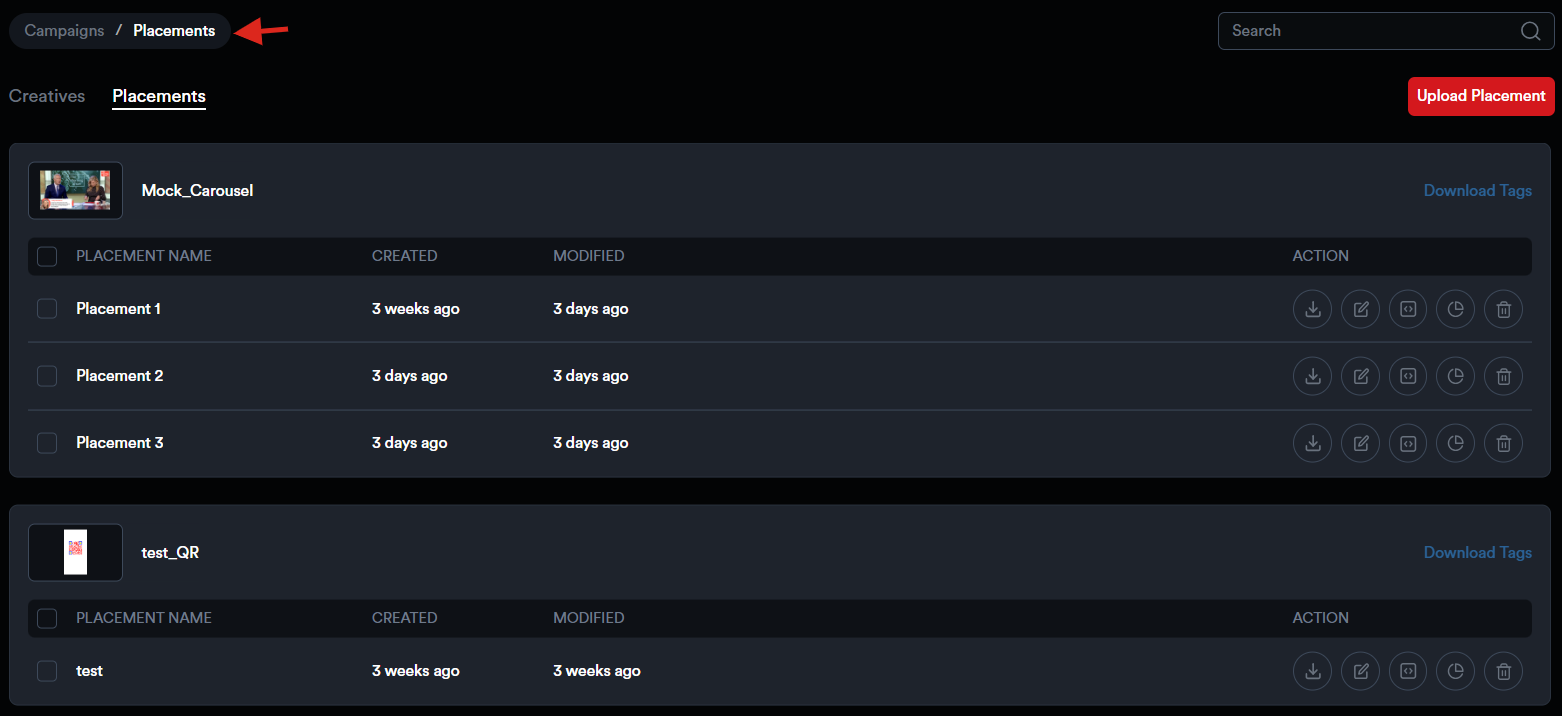Go to Campaigns in the breadcrumb

(64, 31)
